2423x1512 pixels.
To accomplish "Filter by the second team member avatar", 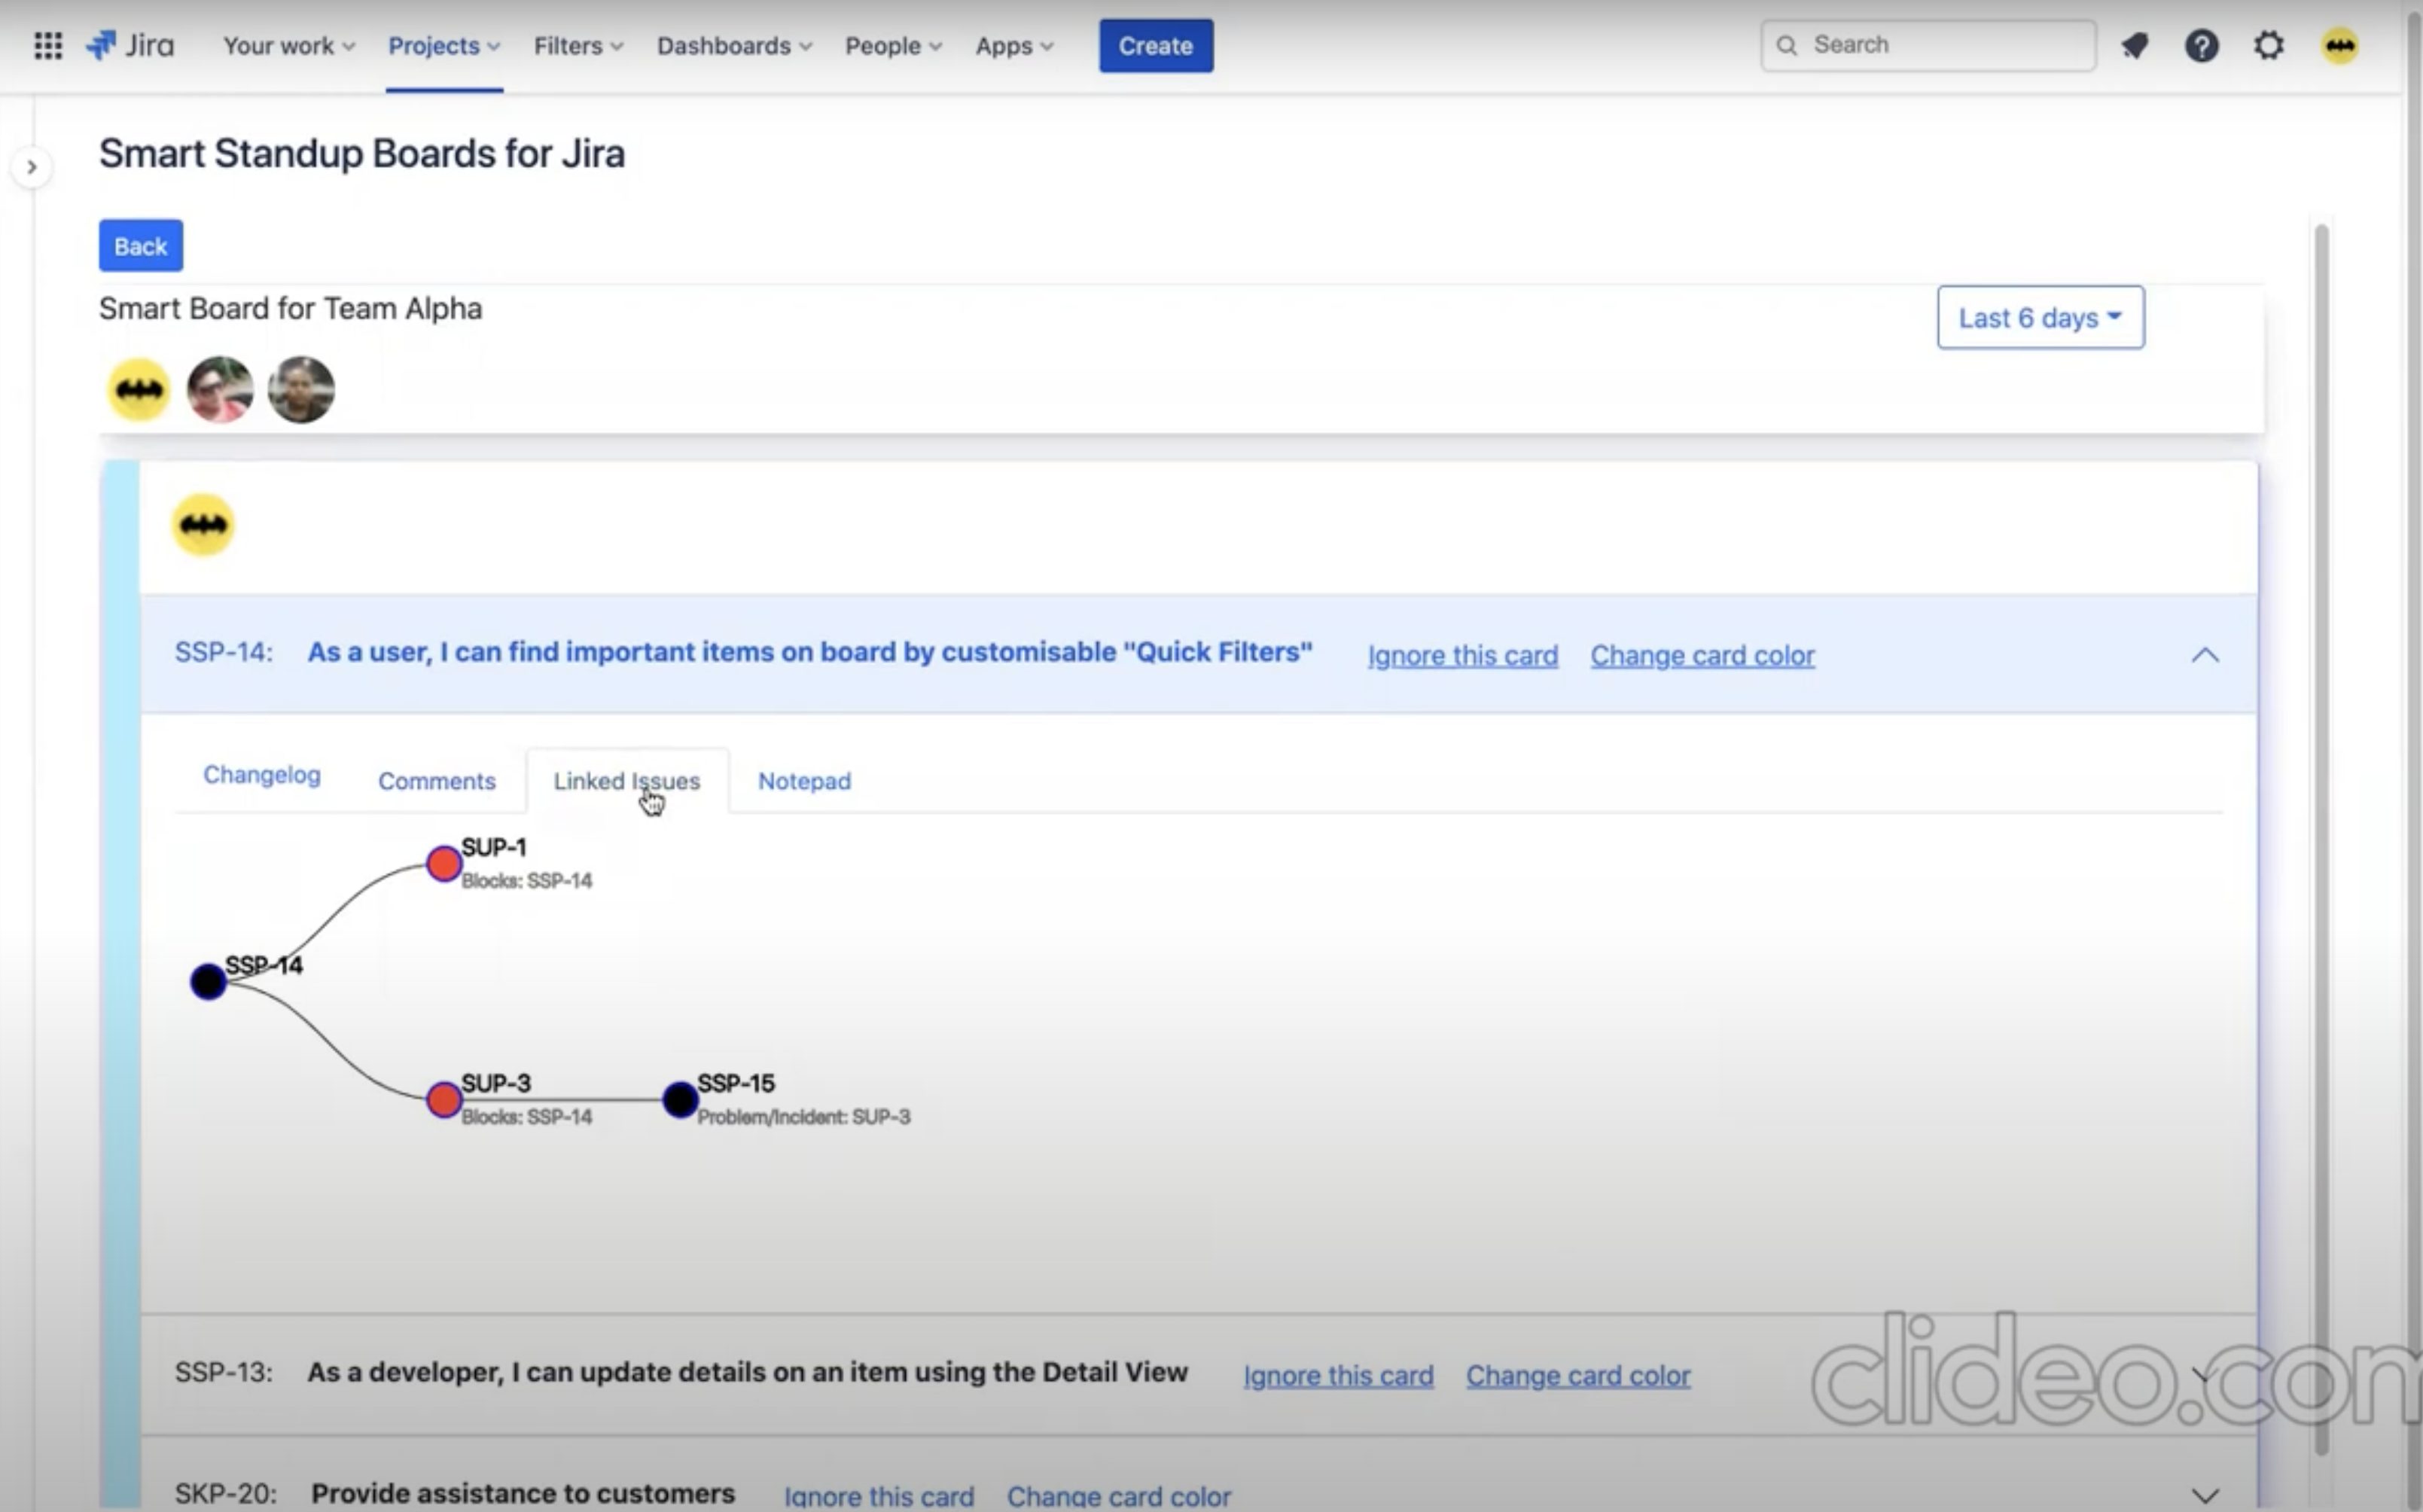I will pyautogui.click(x=220, y=390).
